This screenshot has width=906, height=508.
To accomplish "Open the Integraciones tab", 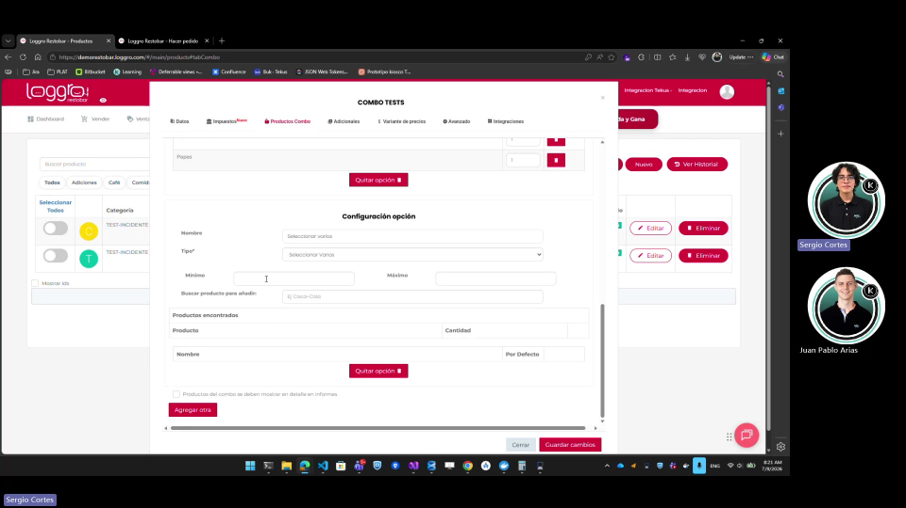I will click(x=506, y=121).
